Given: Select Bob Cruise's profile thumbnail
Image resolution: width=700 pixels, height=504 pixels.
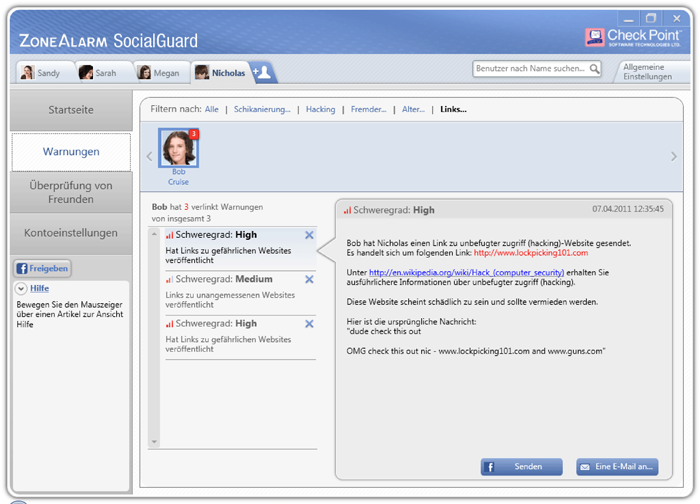Looking at the screenshot, I should 179,148.
